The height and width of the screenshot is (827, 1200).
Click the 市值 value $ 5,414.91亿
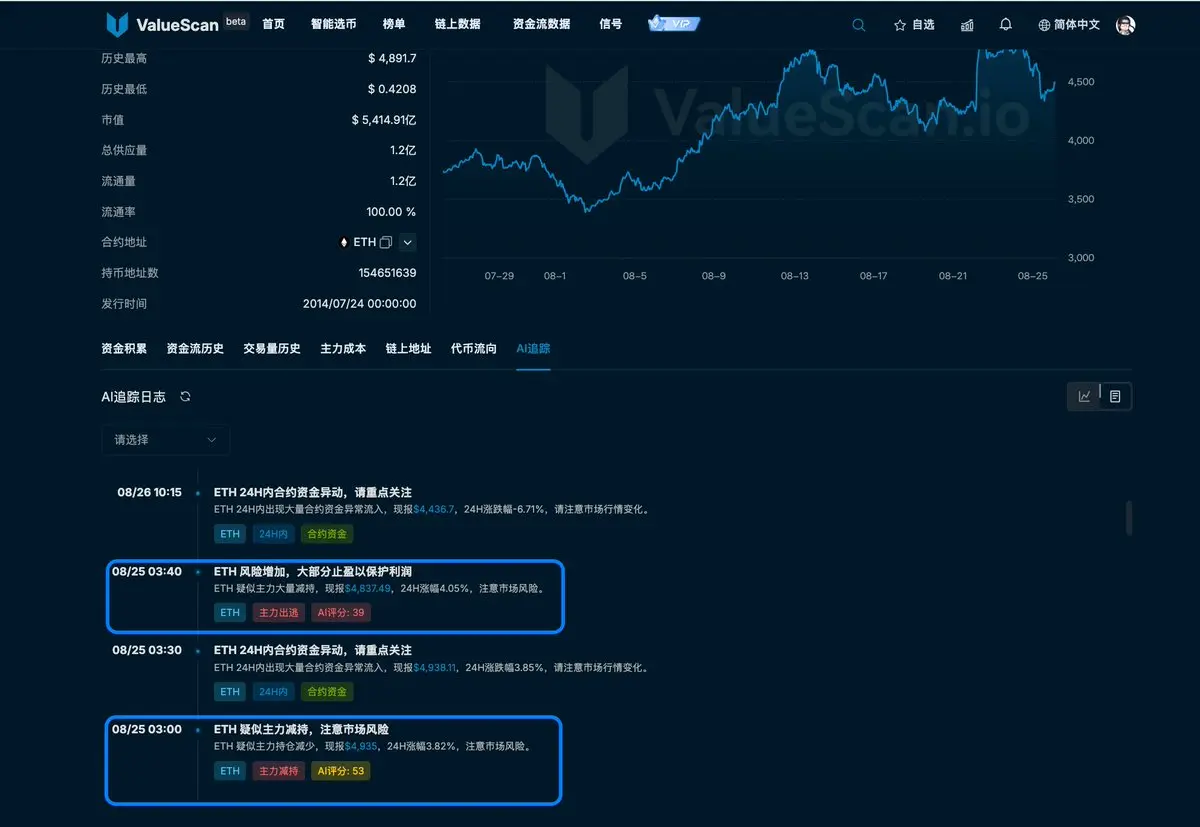point(384,120)
